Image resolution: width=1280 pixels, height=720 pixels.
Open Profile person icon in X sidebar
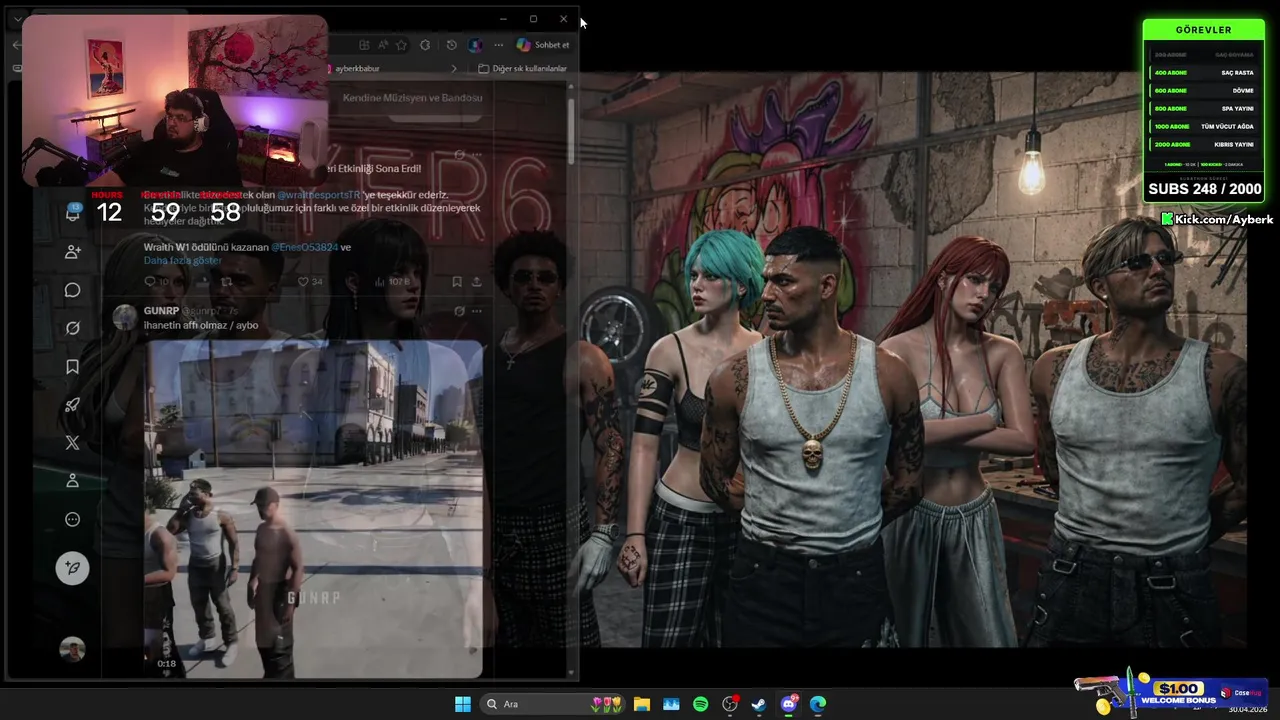pos(73,481)
